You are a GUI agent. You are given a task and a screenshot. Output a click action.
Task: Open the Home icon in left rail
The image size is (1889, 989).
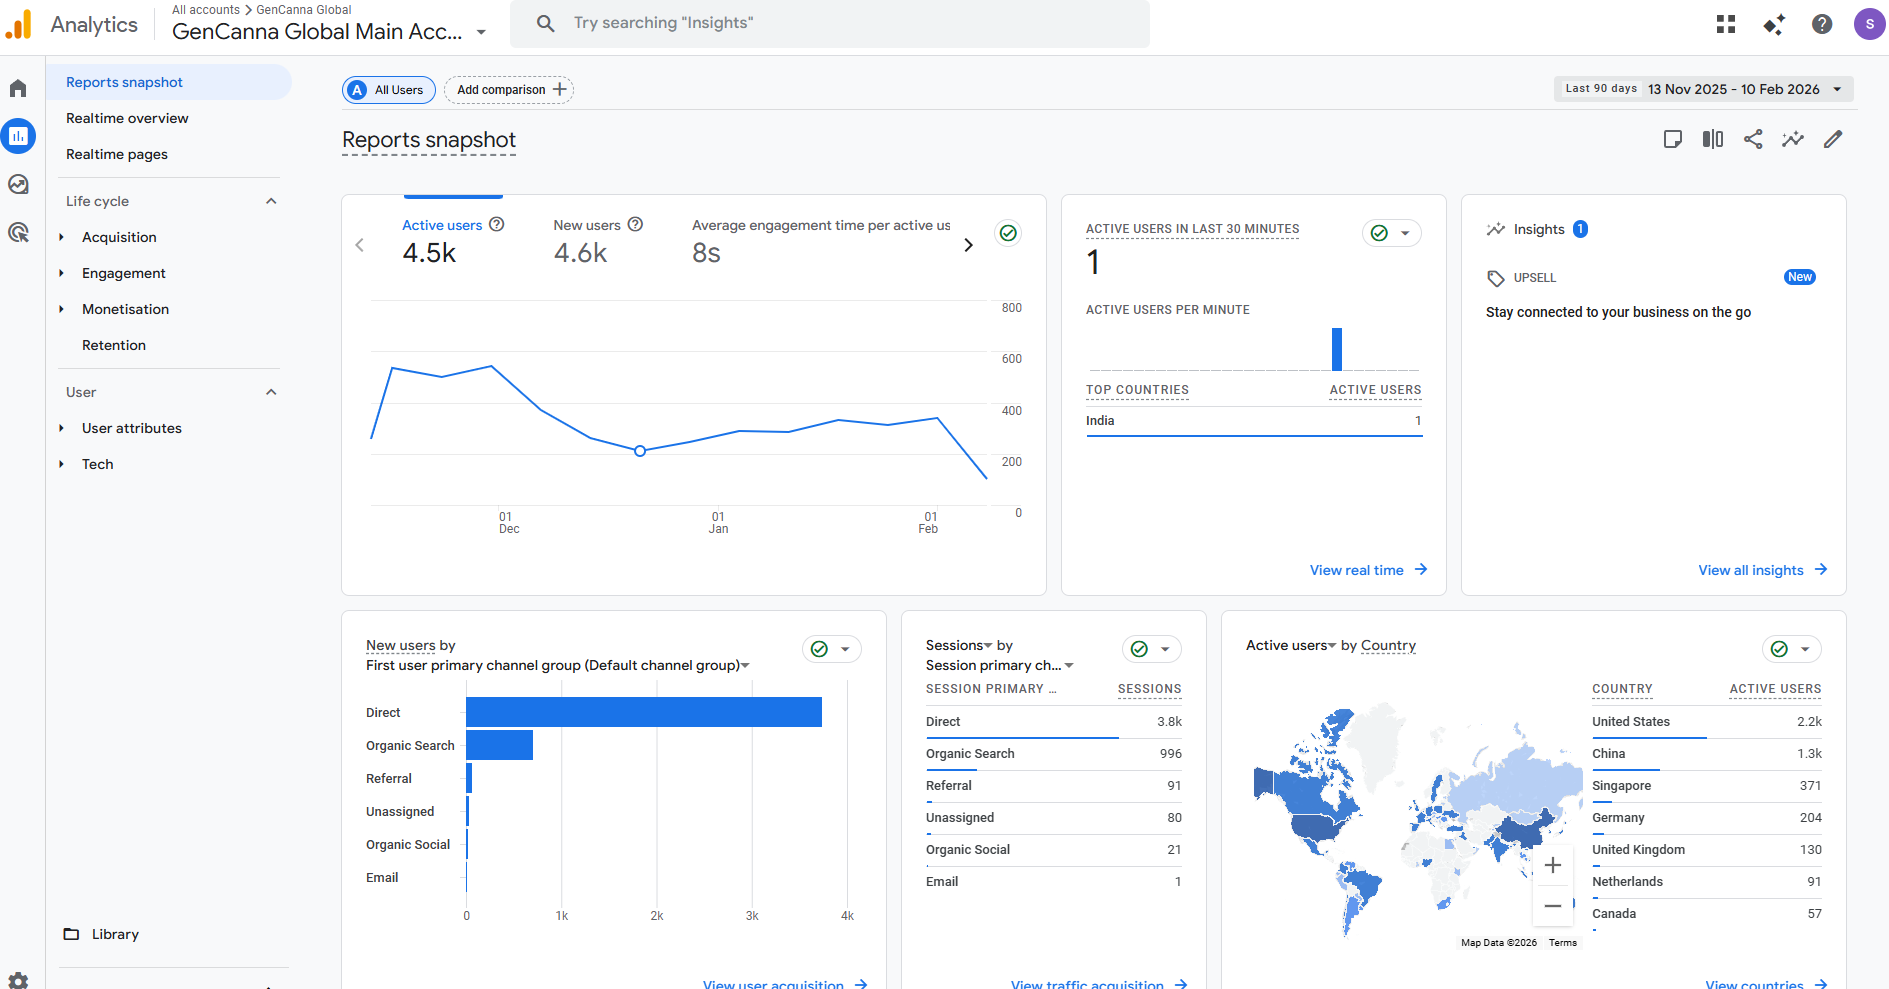point(18,89)
